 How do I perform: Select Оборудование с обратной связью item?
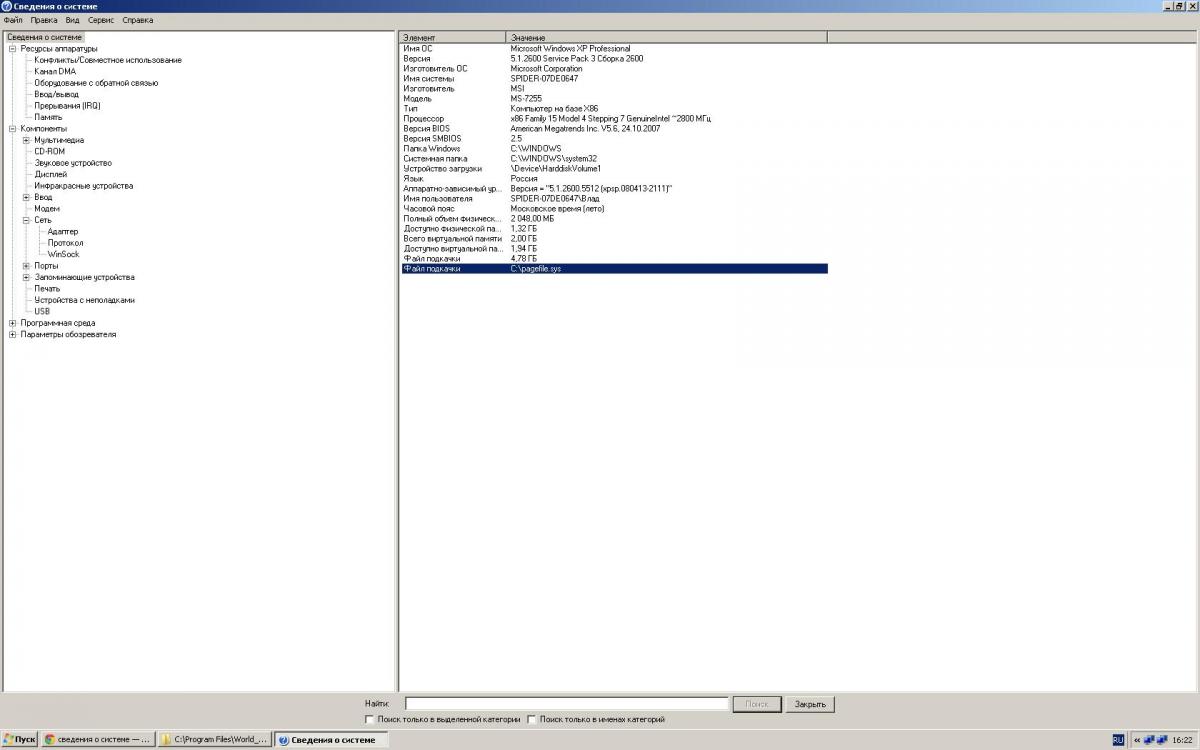click(x=96, y=83)
